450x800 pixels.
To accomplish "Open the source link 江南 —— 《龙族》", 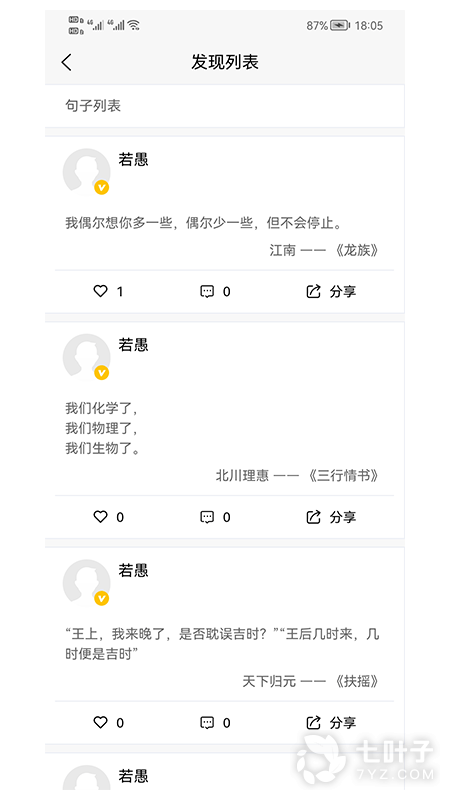I will [324, 250].
